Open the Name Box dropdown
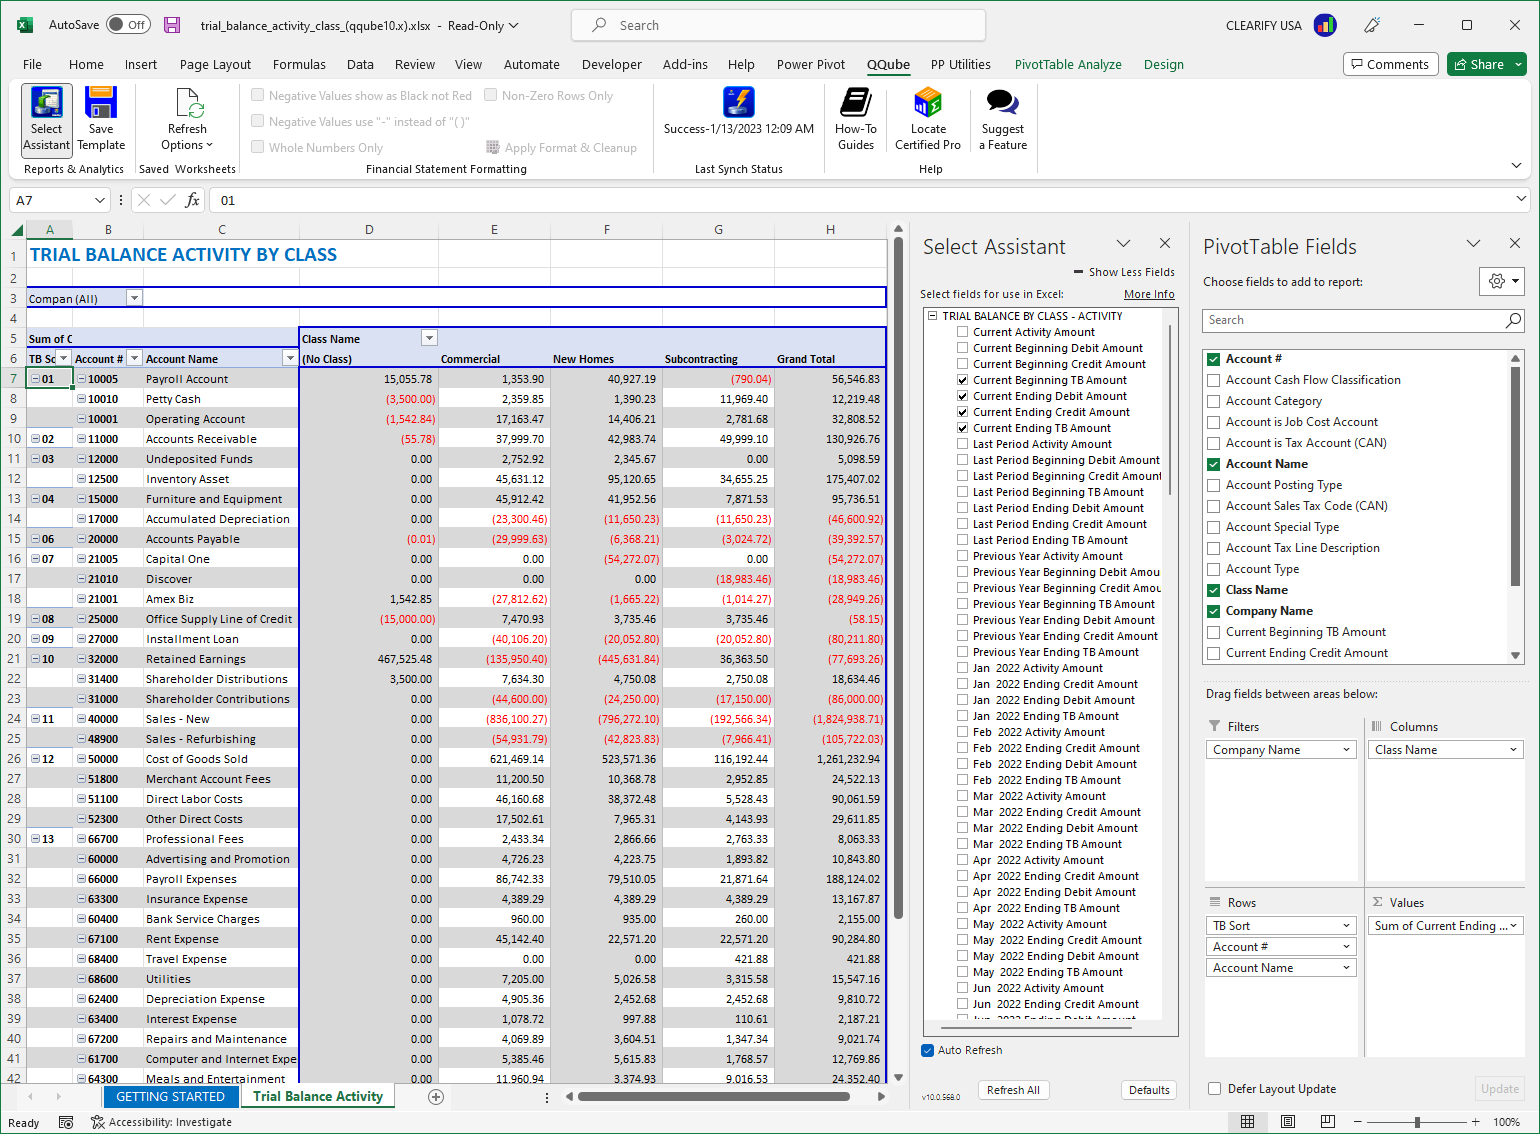This screenshot has height=1134, width=1540. click(x=99, y=200)
